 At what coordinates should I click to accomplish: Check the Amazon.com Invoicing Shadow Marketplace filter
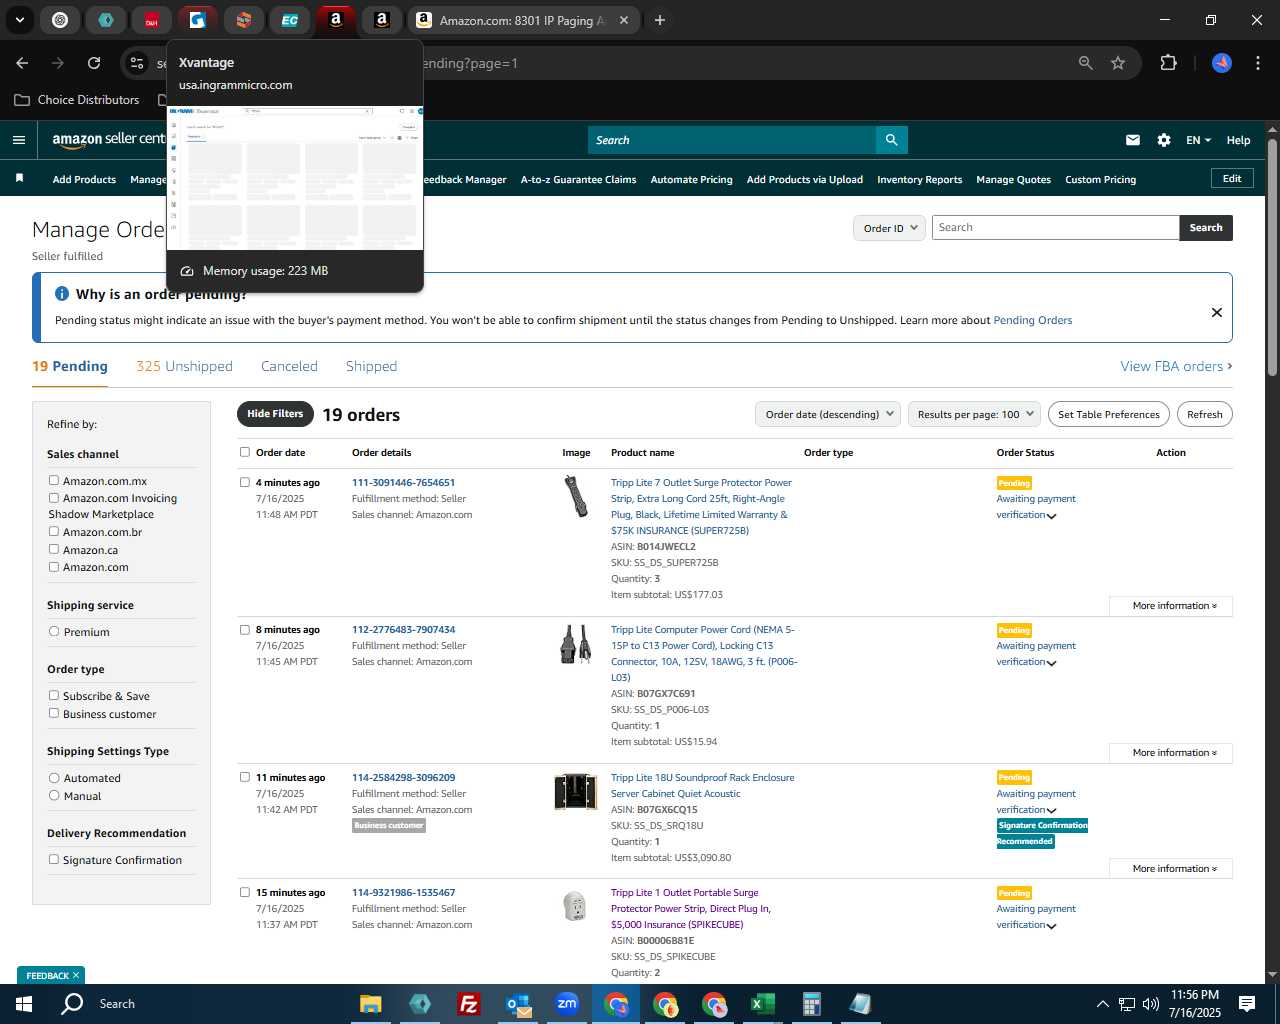click(x=54, y=497)
